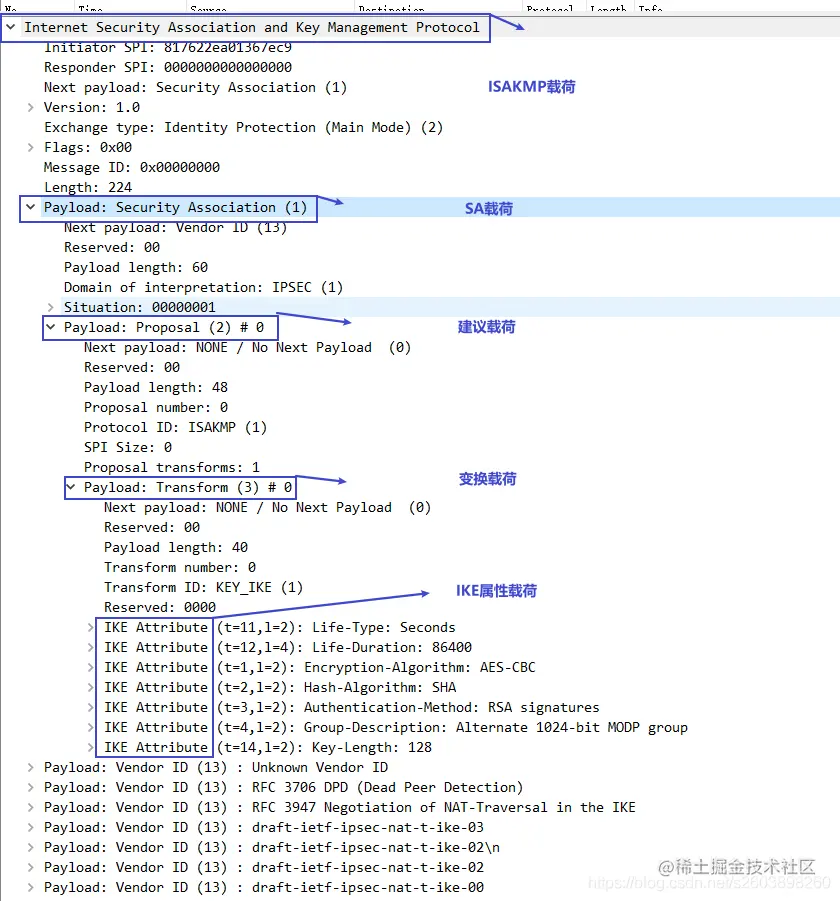
Task: Collapse Payload: Transform (3) # 0
Action: 71,487
